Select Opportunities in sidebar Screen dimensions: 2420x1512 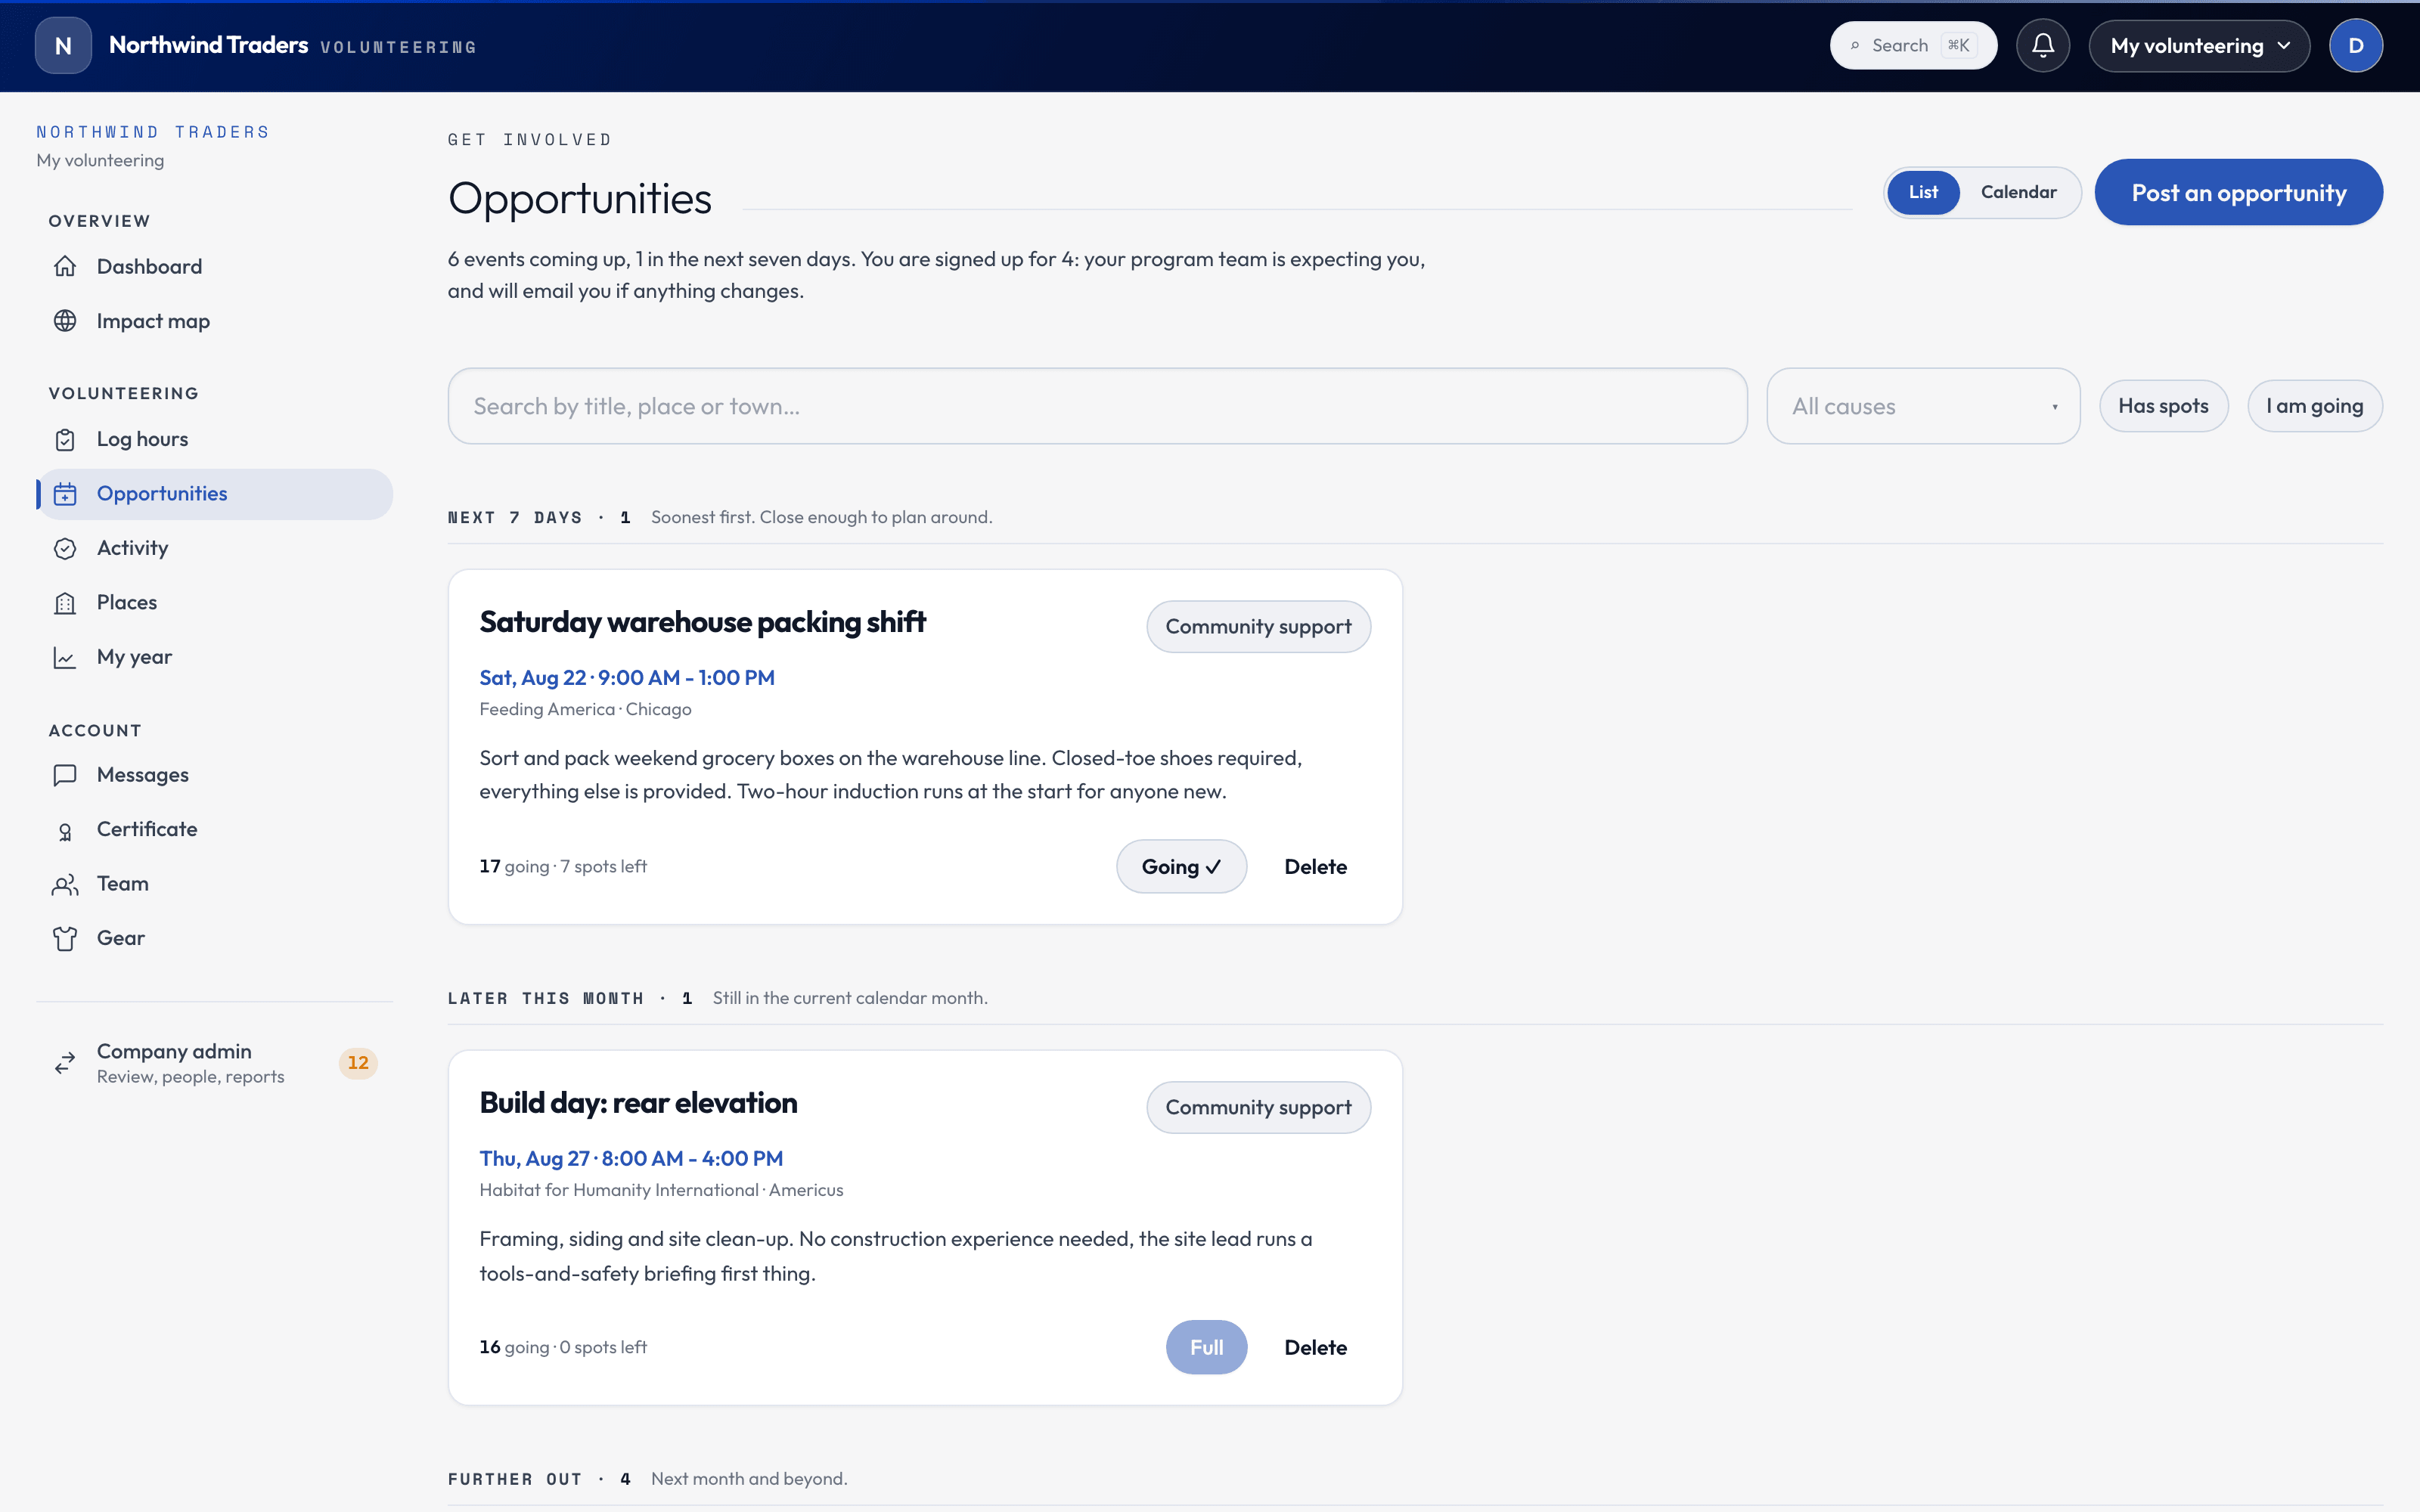(x=214, y=494)
